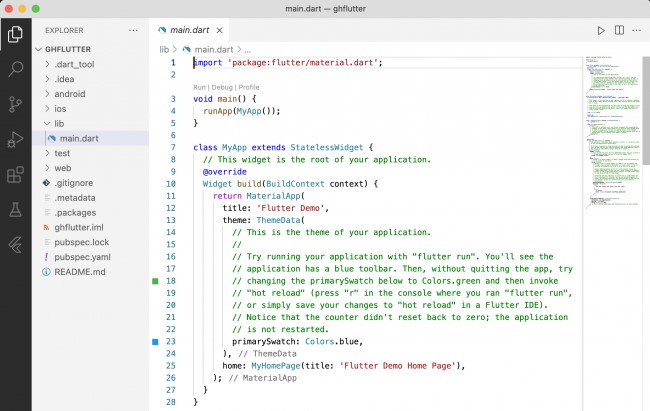Image resolution: width=650 pixels, height=411 pixels.
Task: Click the Profile code lens link
Action: click(x=249, y=87)
